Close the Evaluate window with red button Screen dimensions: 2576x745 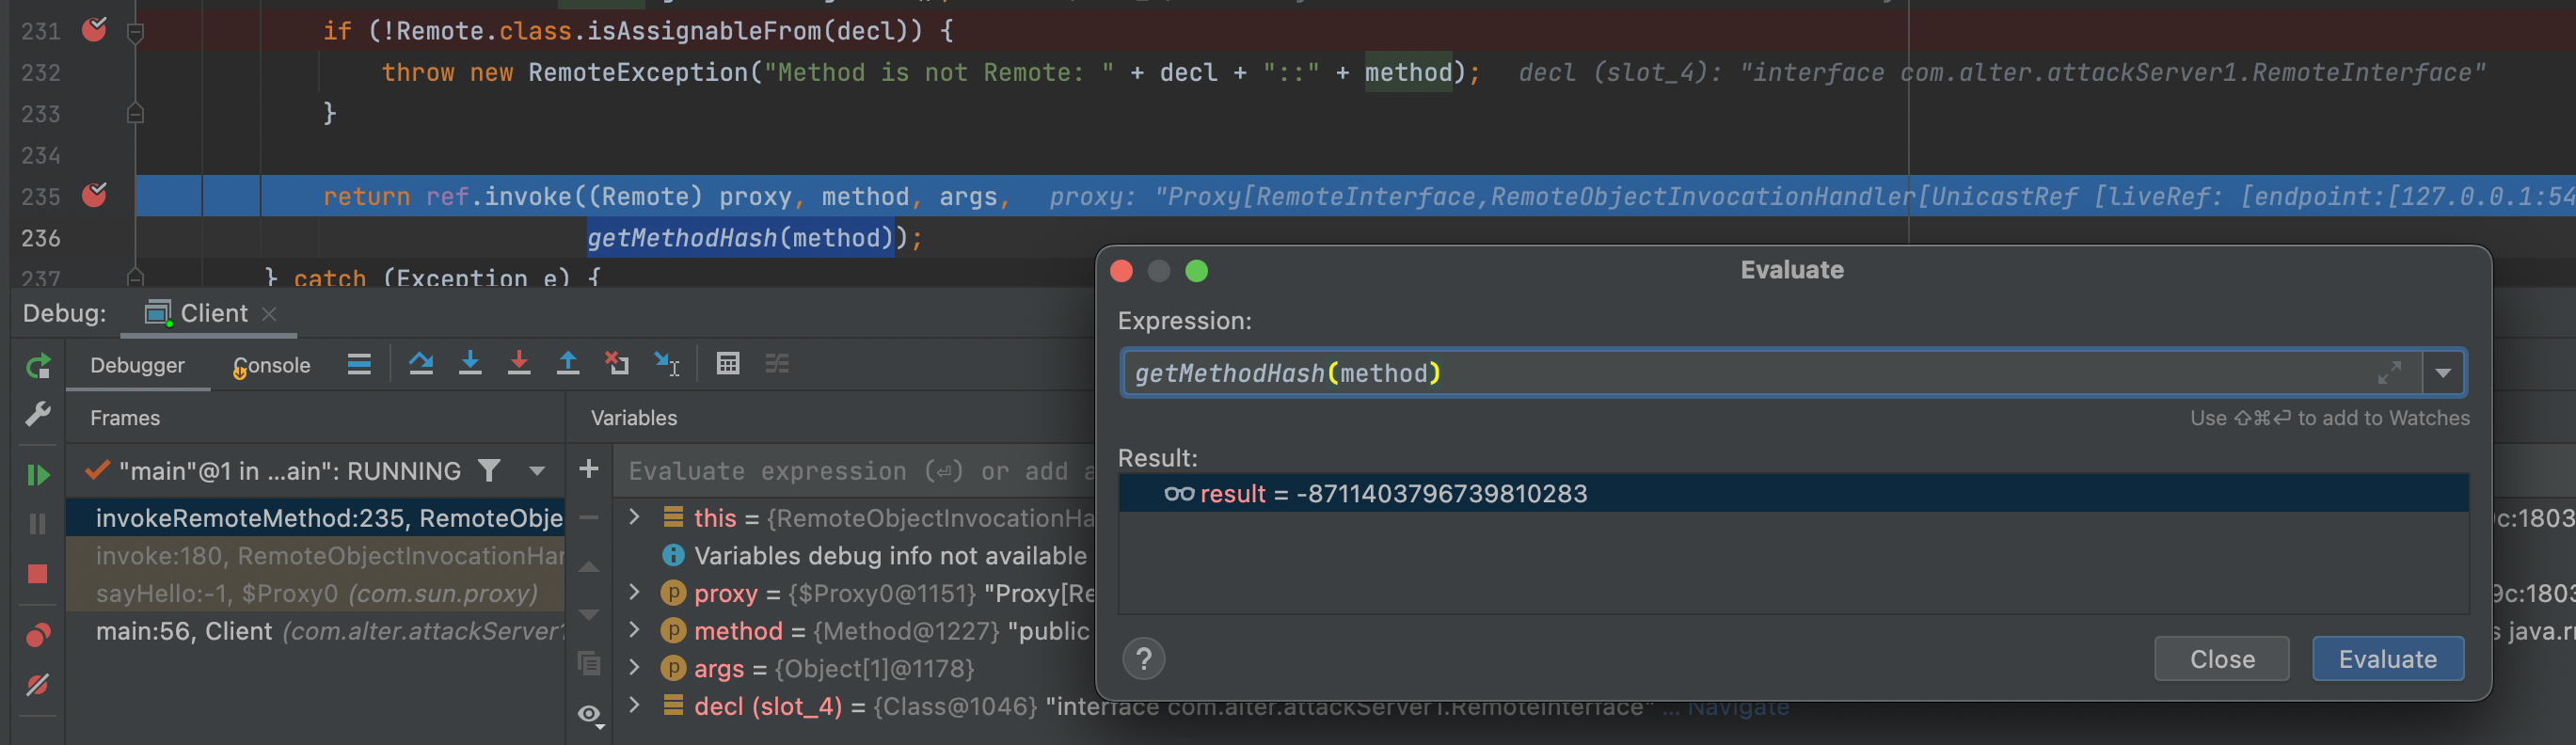(1122, 271)
